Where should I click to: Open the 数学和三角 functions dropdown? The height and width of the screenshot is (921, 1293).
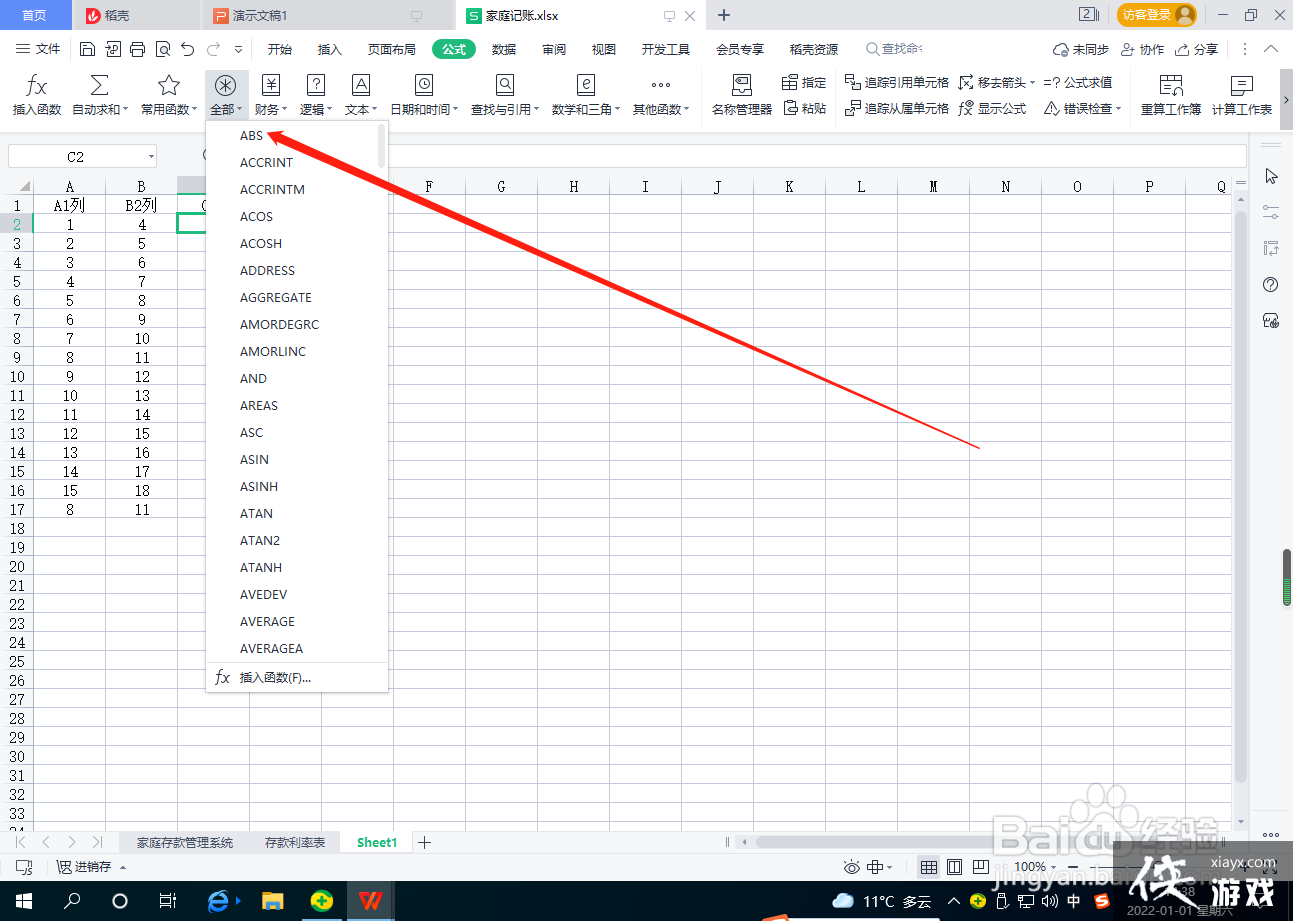point(586,96)
